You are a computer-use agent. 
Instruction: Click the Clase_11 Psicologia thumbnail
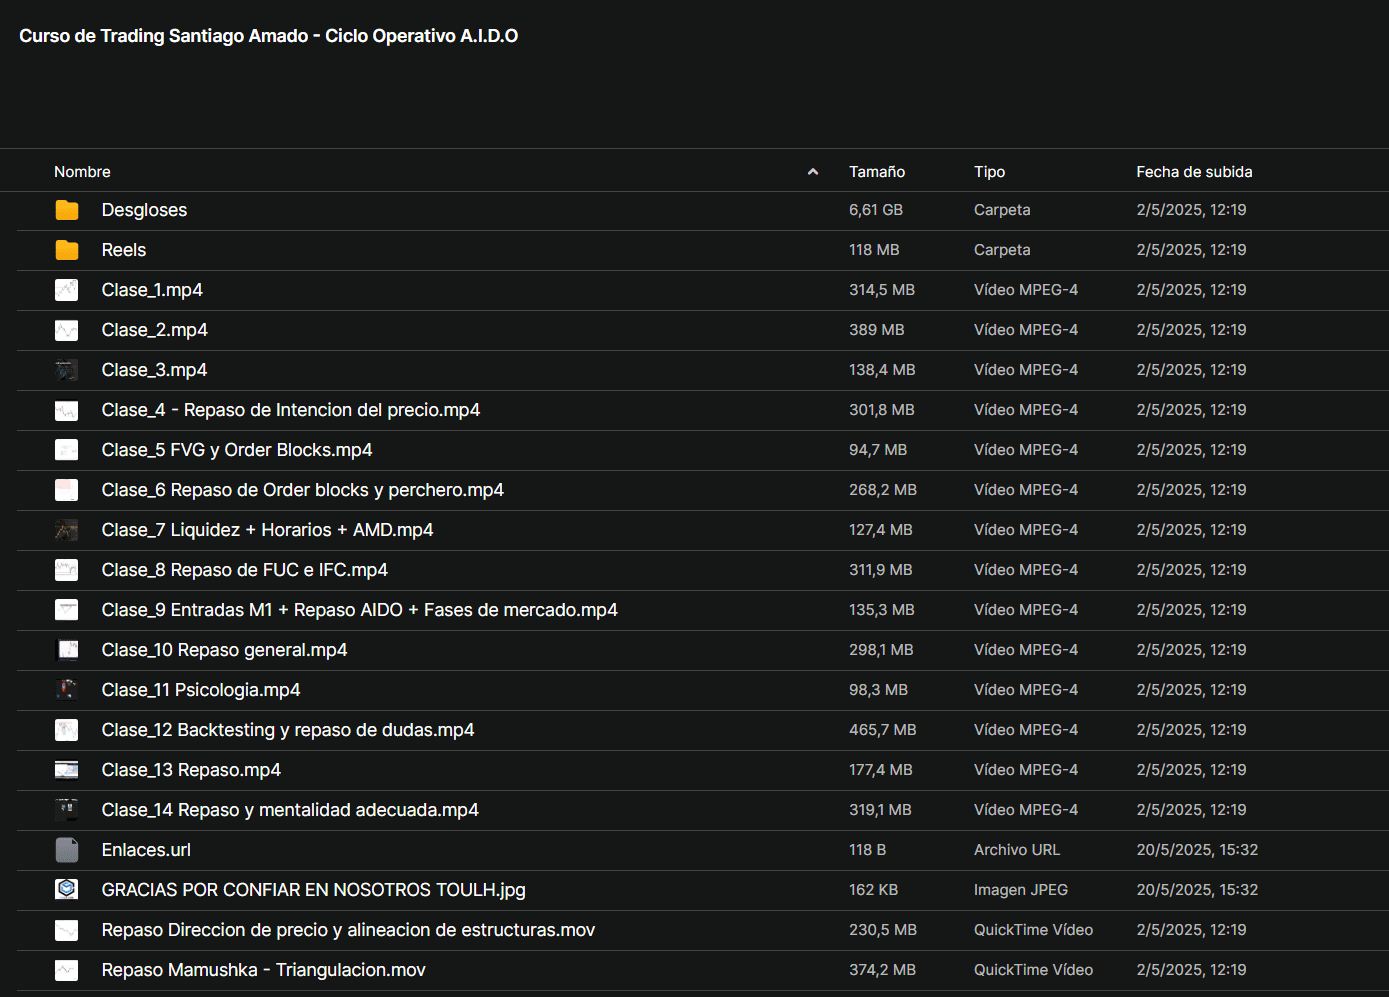point(67,690)
